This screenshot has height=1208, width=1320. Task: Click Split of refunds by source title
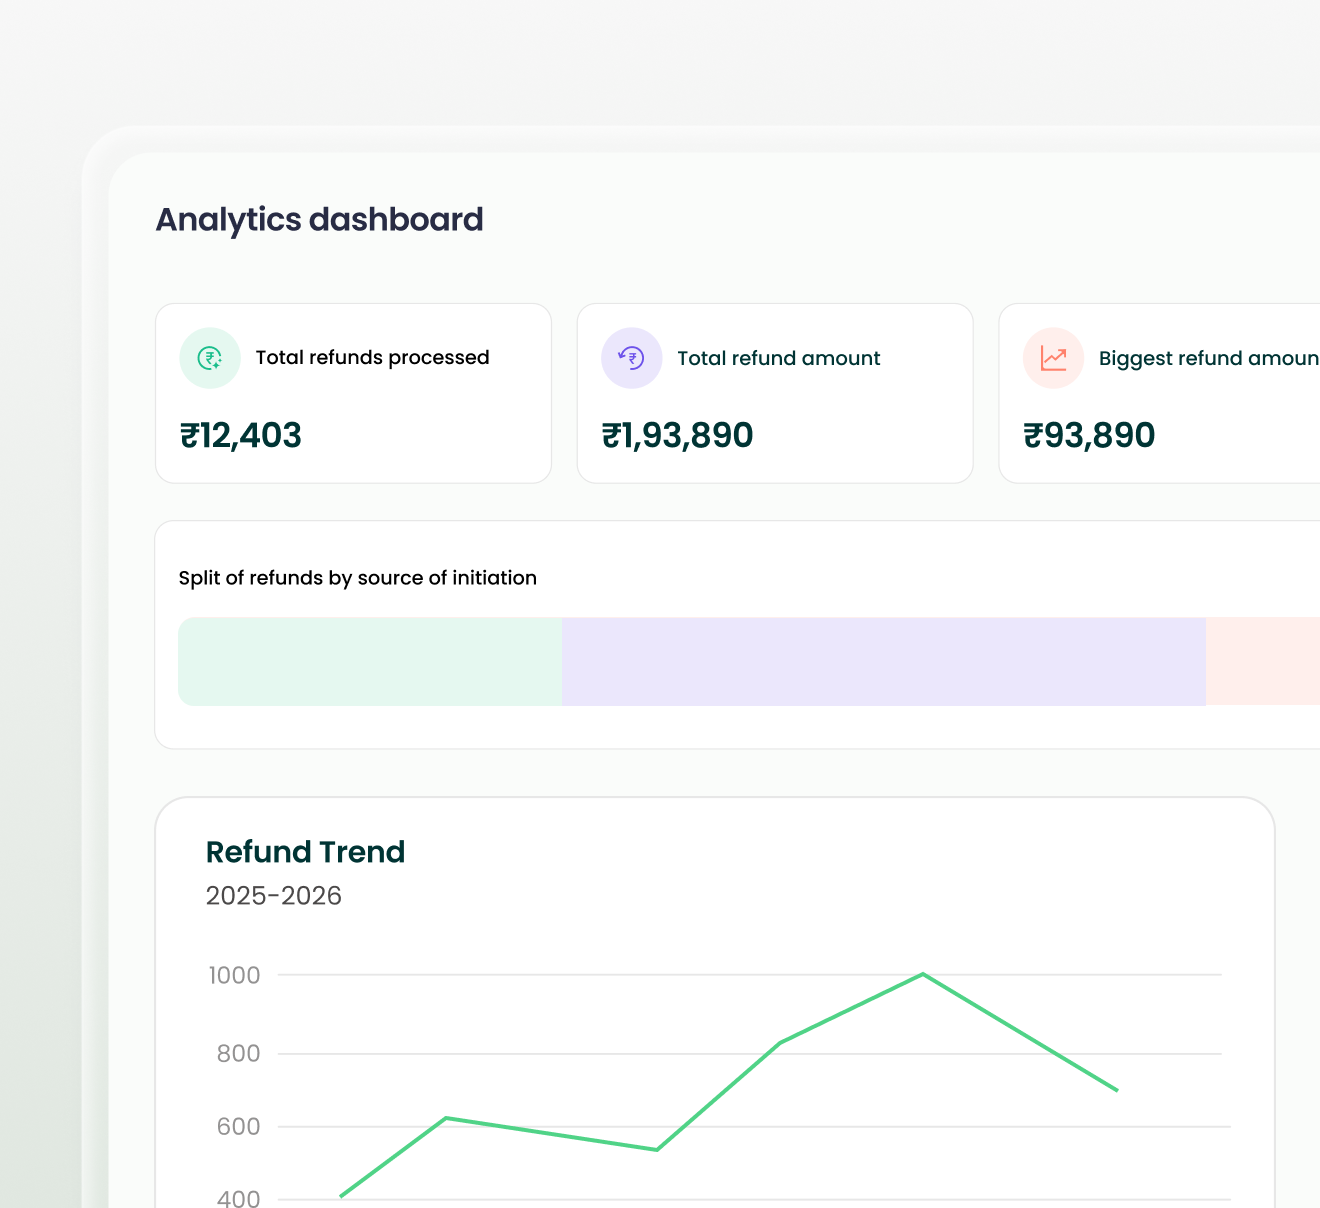(x=358, y=578)
